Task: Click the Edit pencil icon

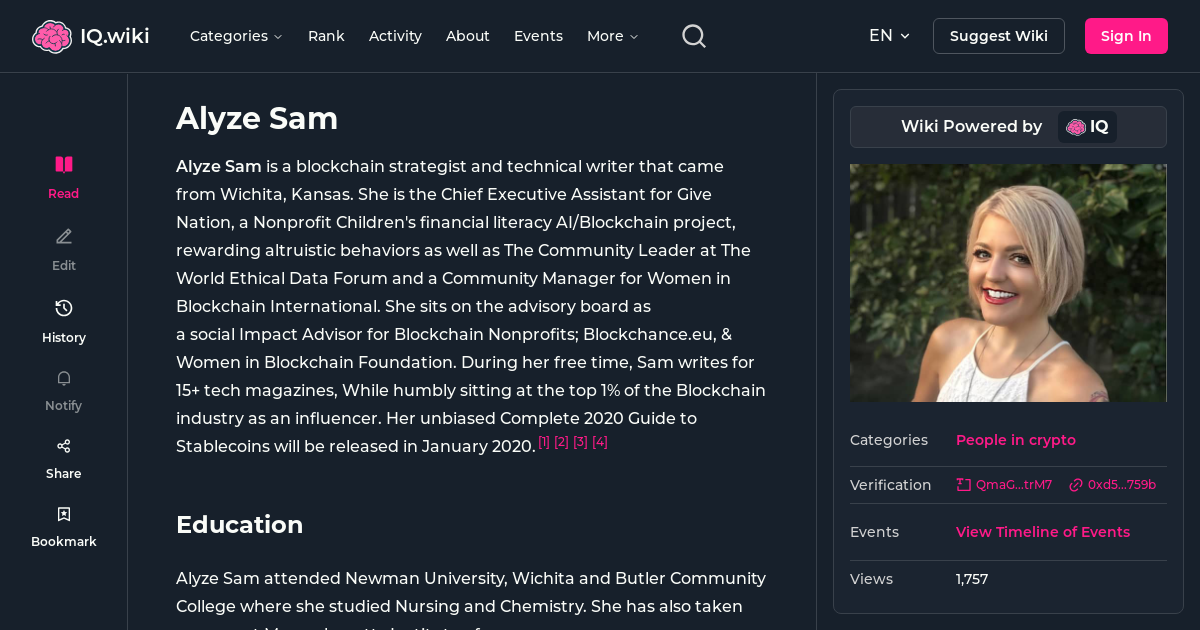Action: coord(63,236)
